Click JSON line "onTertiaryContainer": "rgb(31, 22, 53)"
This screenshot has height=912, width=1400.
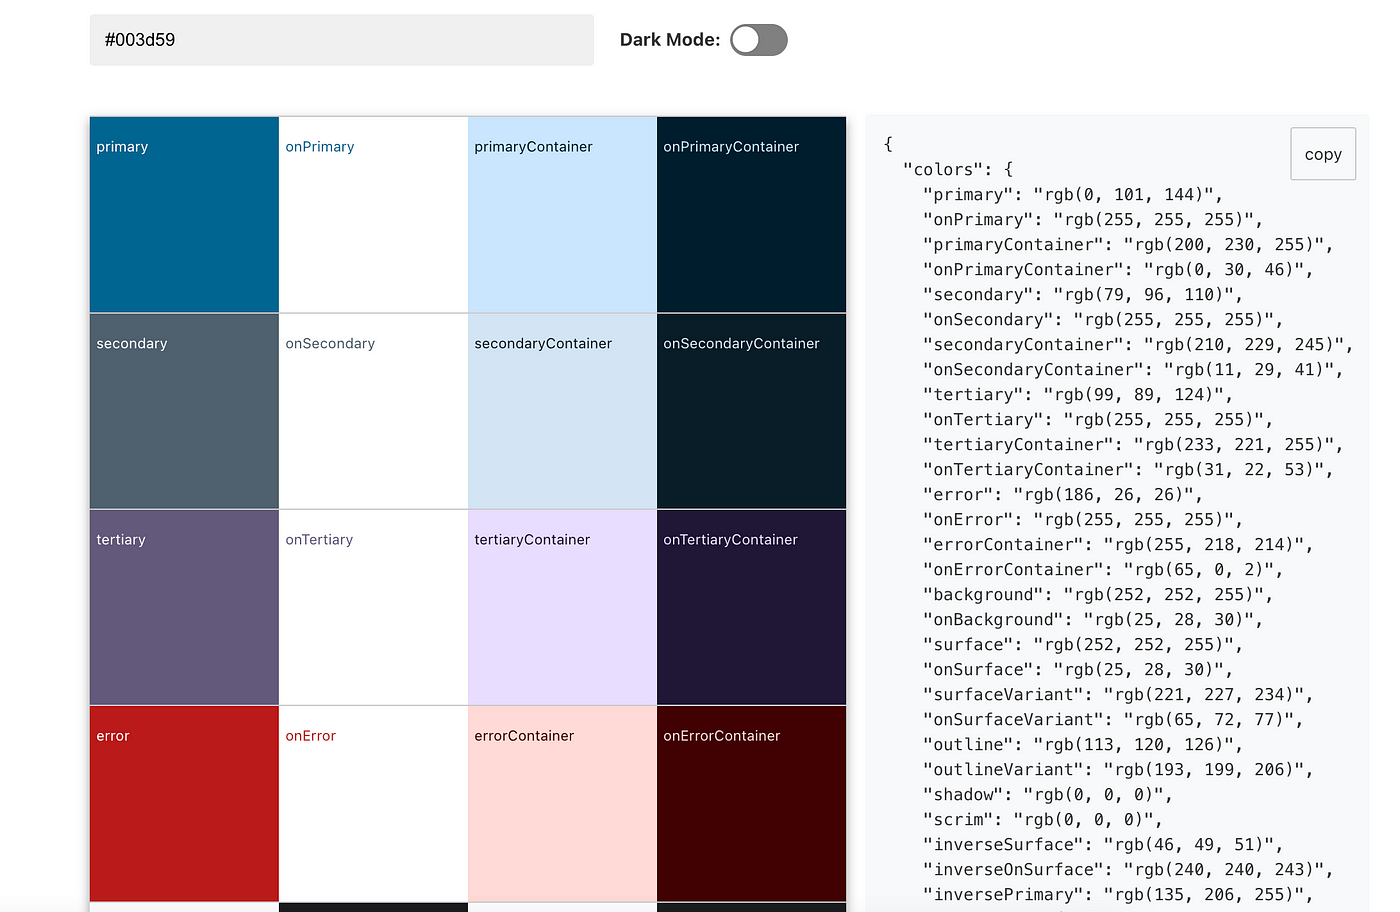click(1128, 469)
